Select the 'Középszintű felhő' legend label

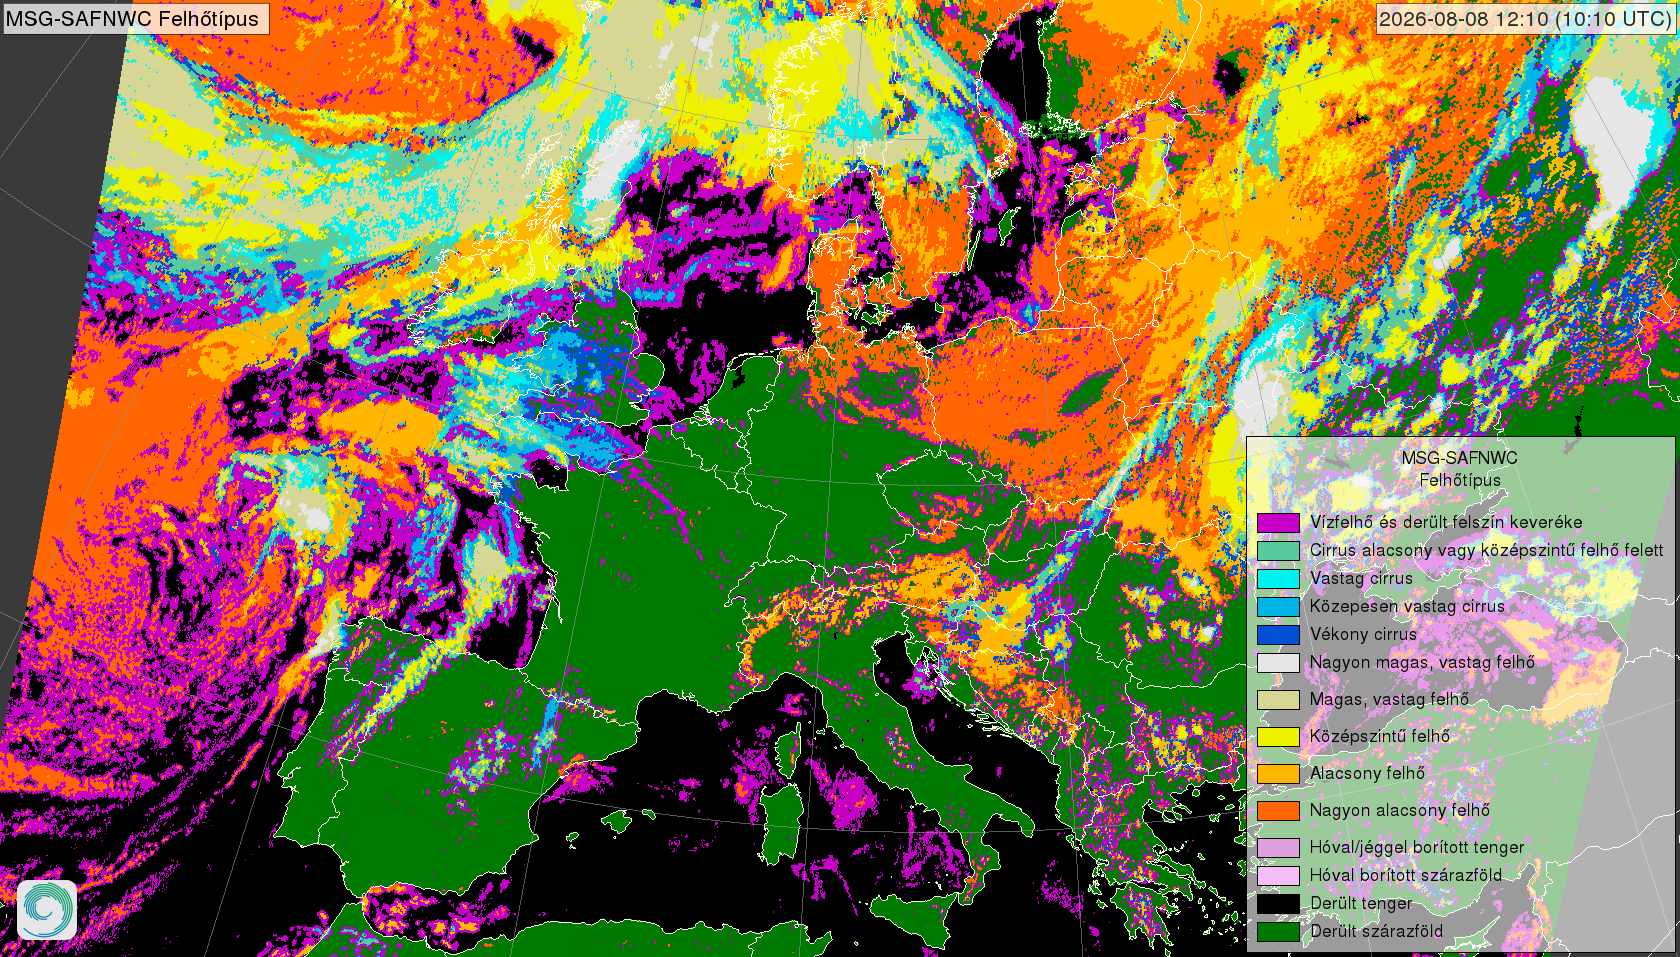1380,736
